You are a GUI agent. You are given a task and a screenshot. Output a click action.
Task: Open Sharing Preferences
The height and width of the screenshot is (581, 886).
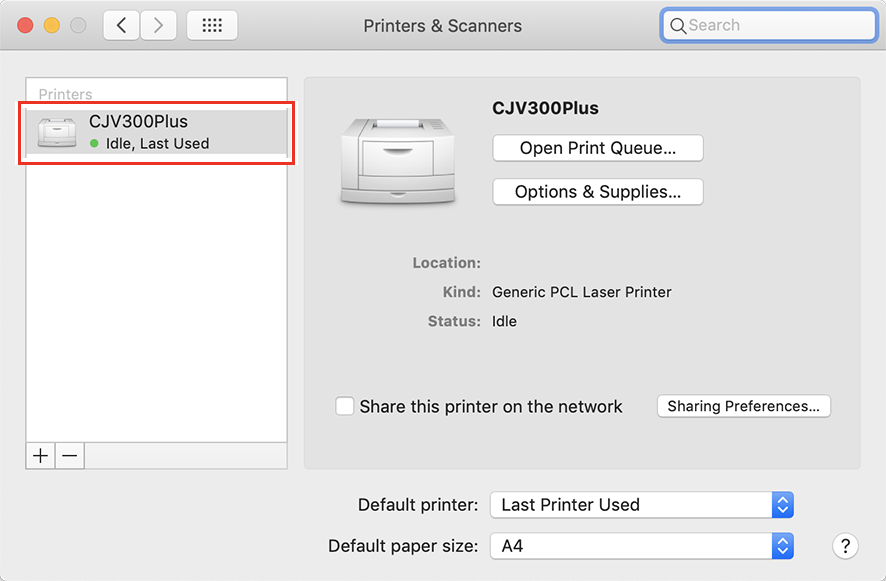[x=743, y=406]
